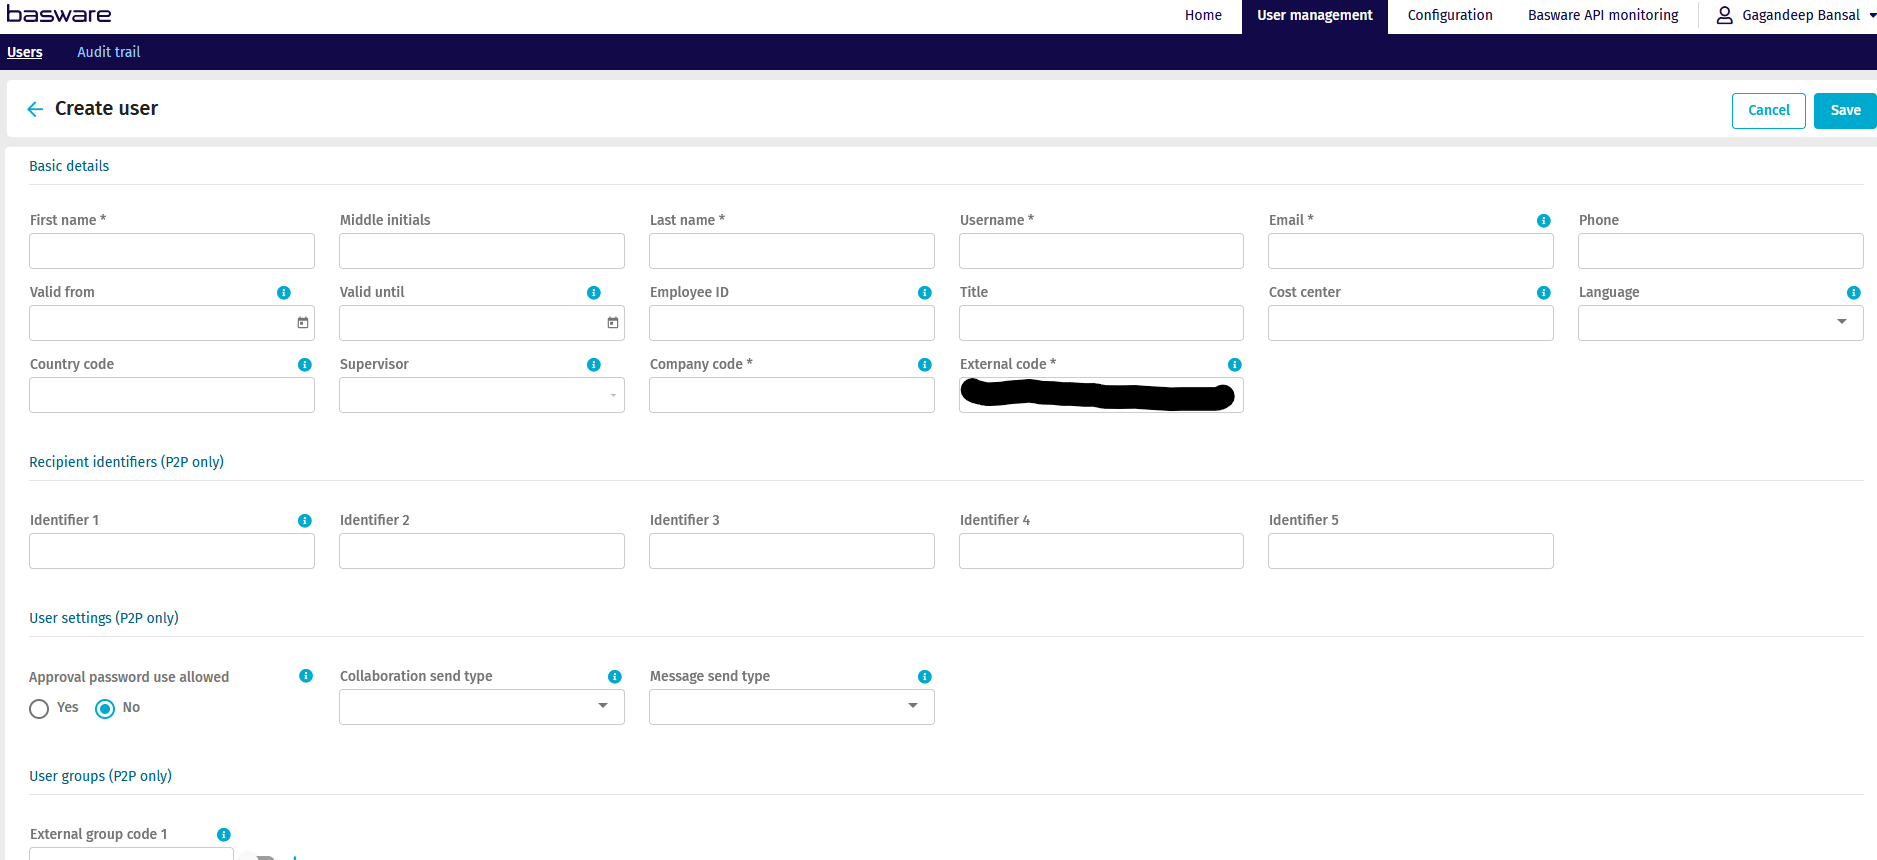Switch to the Audit trail tab
Screen dimensions: 1877x860
coord(108,52)
